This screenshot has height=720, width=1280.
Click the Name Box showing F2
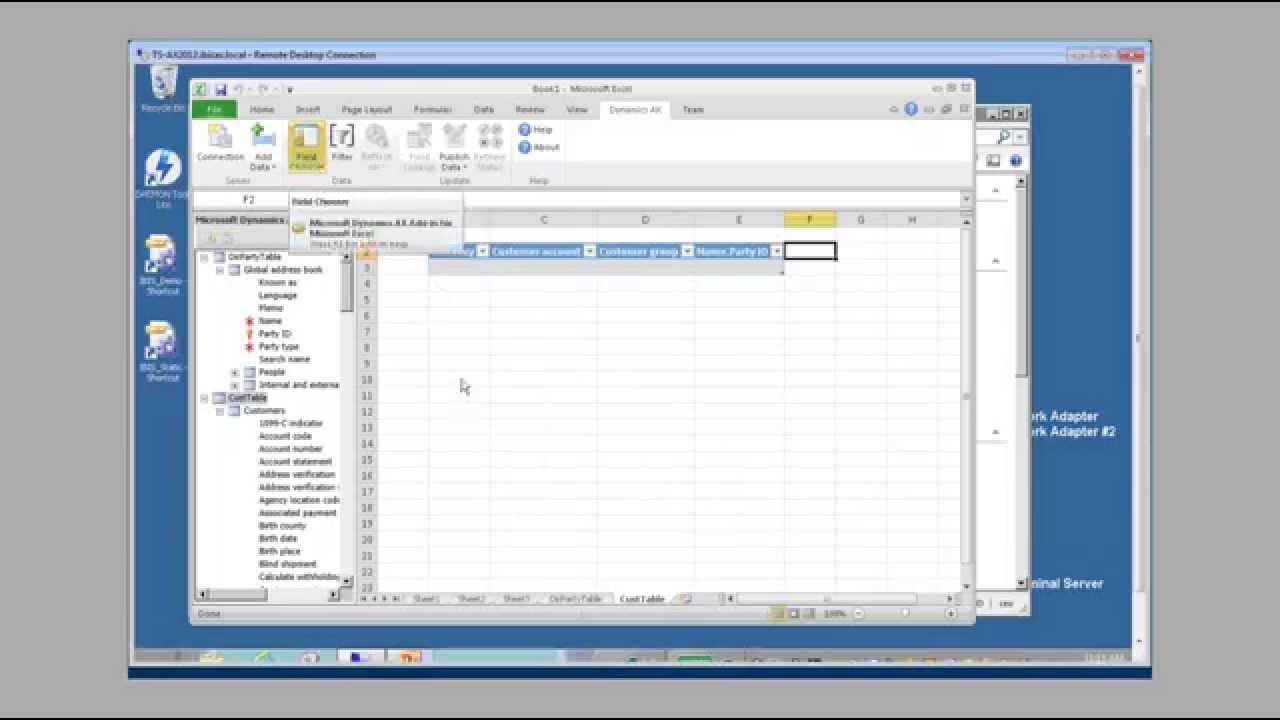coord(240,200)
